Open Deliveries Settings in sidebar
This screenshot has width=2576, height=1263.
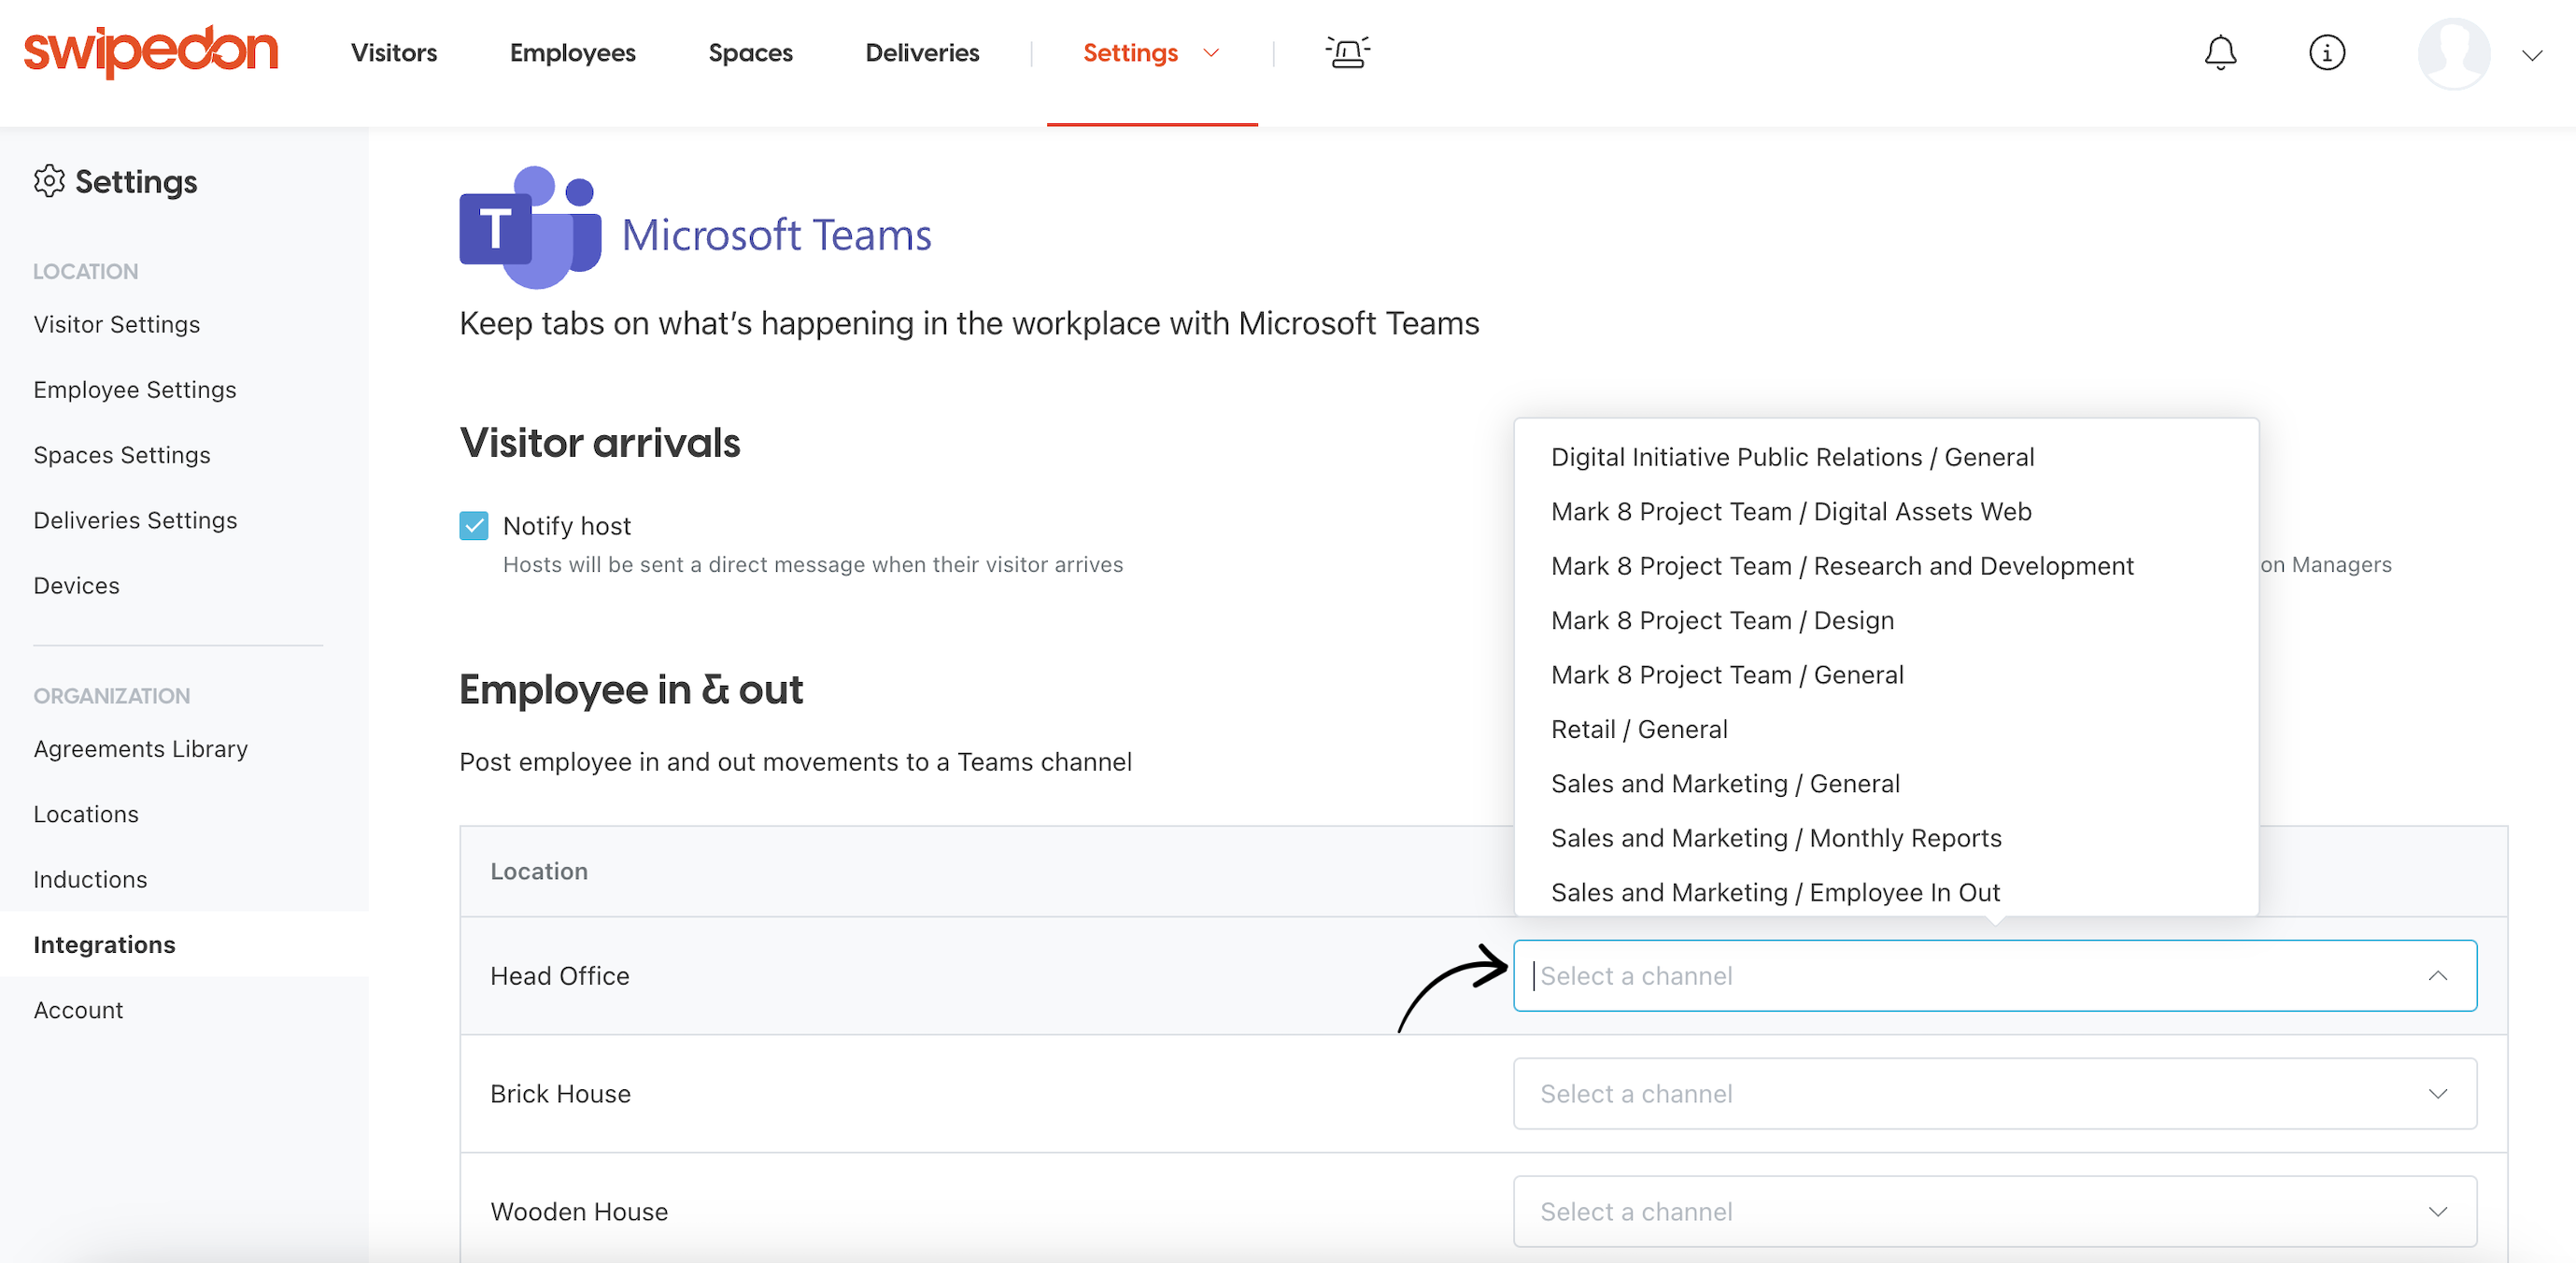(x=135, y=521)
